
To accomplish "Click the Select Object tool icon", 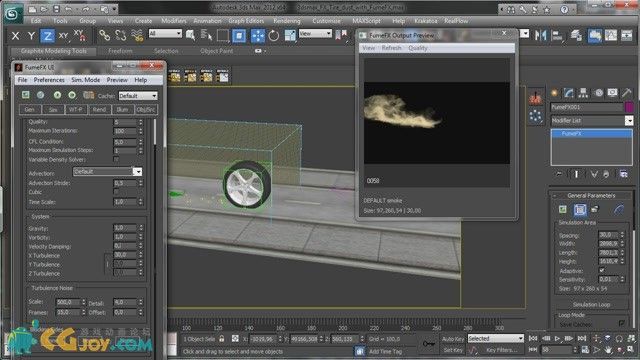I will tap(190, 36).
